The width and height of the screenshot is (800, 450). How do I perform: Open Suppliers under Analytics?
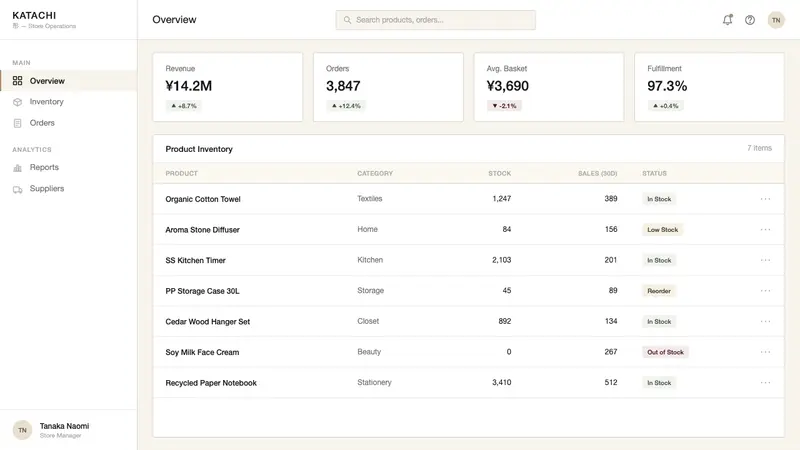(x=68, y=189)
